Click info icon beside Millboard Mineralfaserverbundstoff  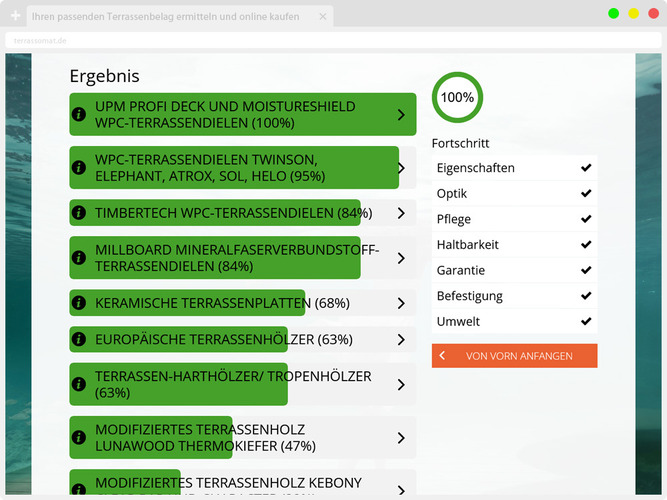[x=79, y=258]
